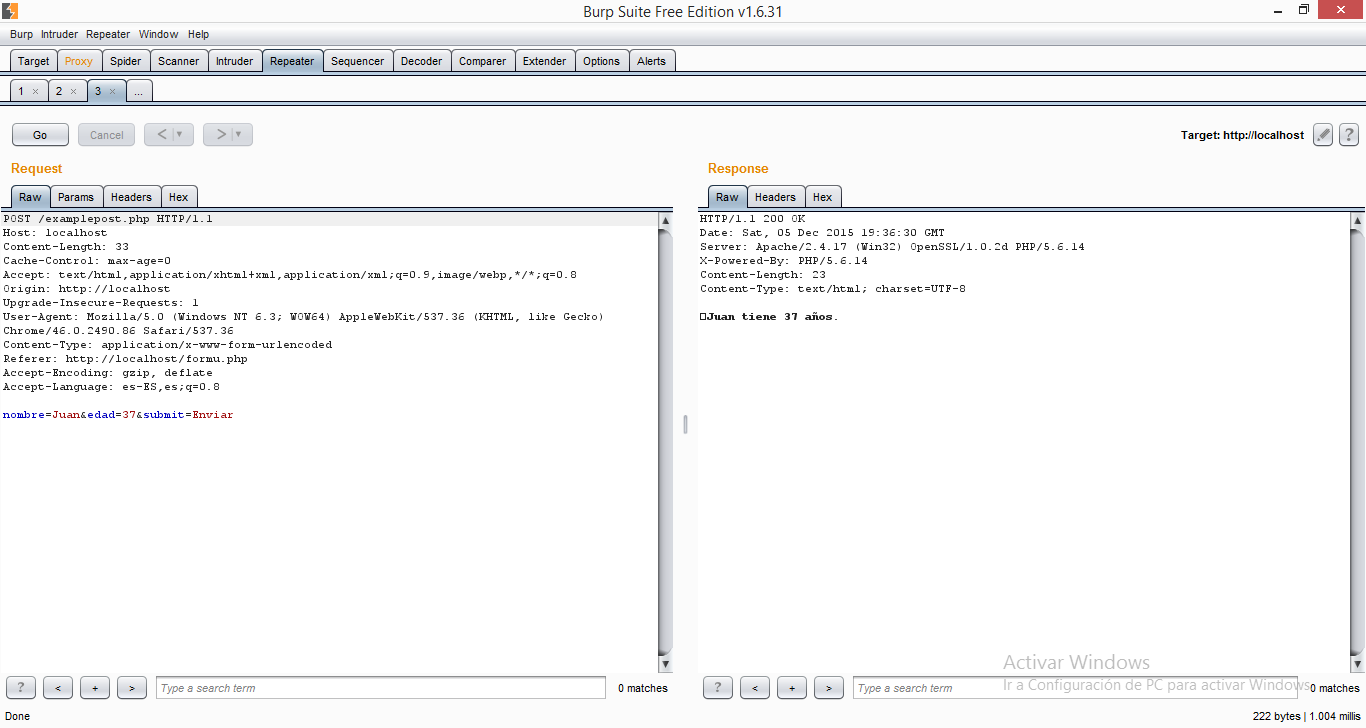The image size is (1366, 728).
Task: Go to next match in response search
Action: tap(829, 688)
